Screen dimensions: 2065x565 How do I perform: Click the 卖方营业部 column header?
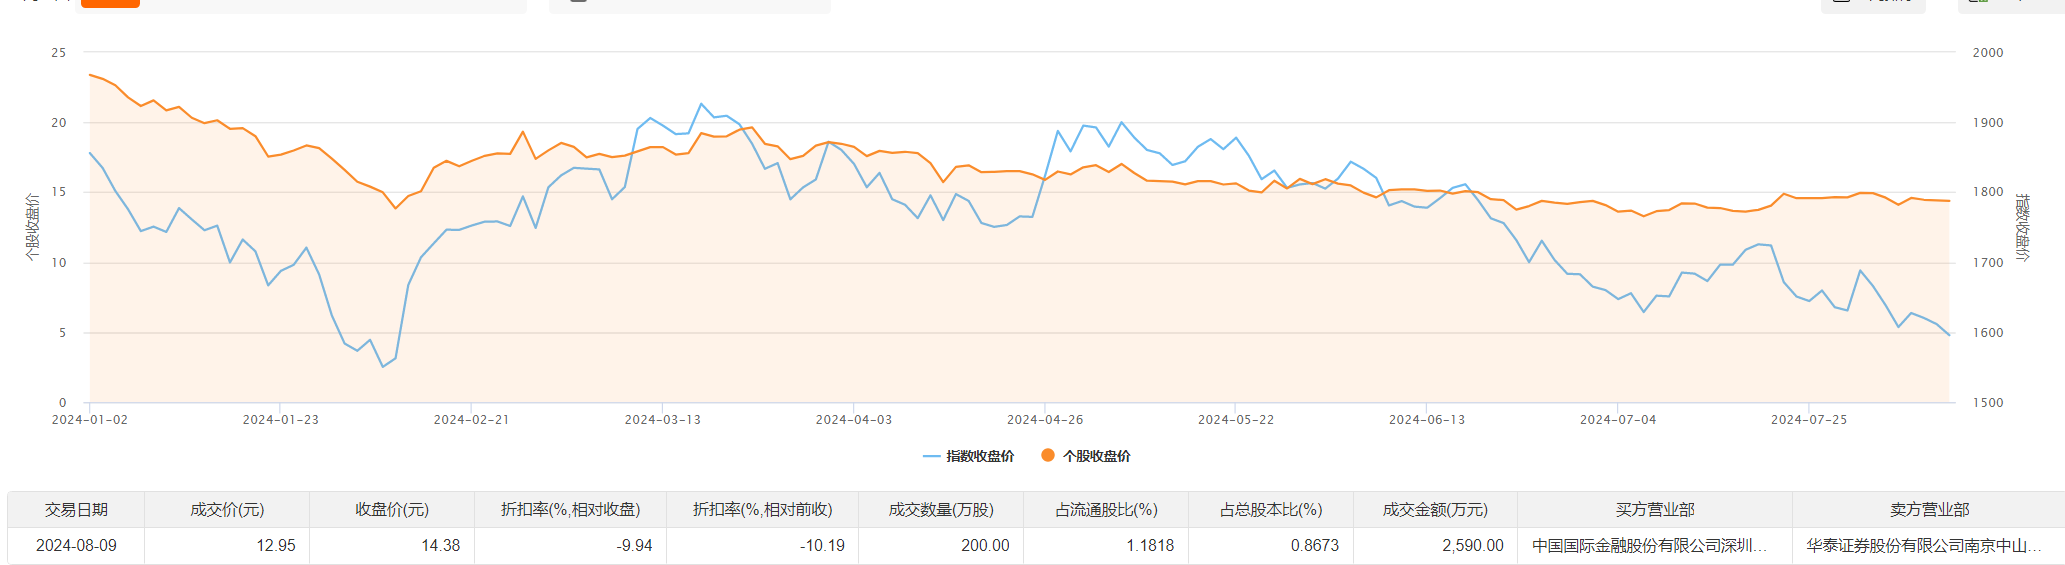coord(1929,510)
